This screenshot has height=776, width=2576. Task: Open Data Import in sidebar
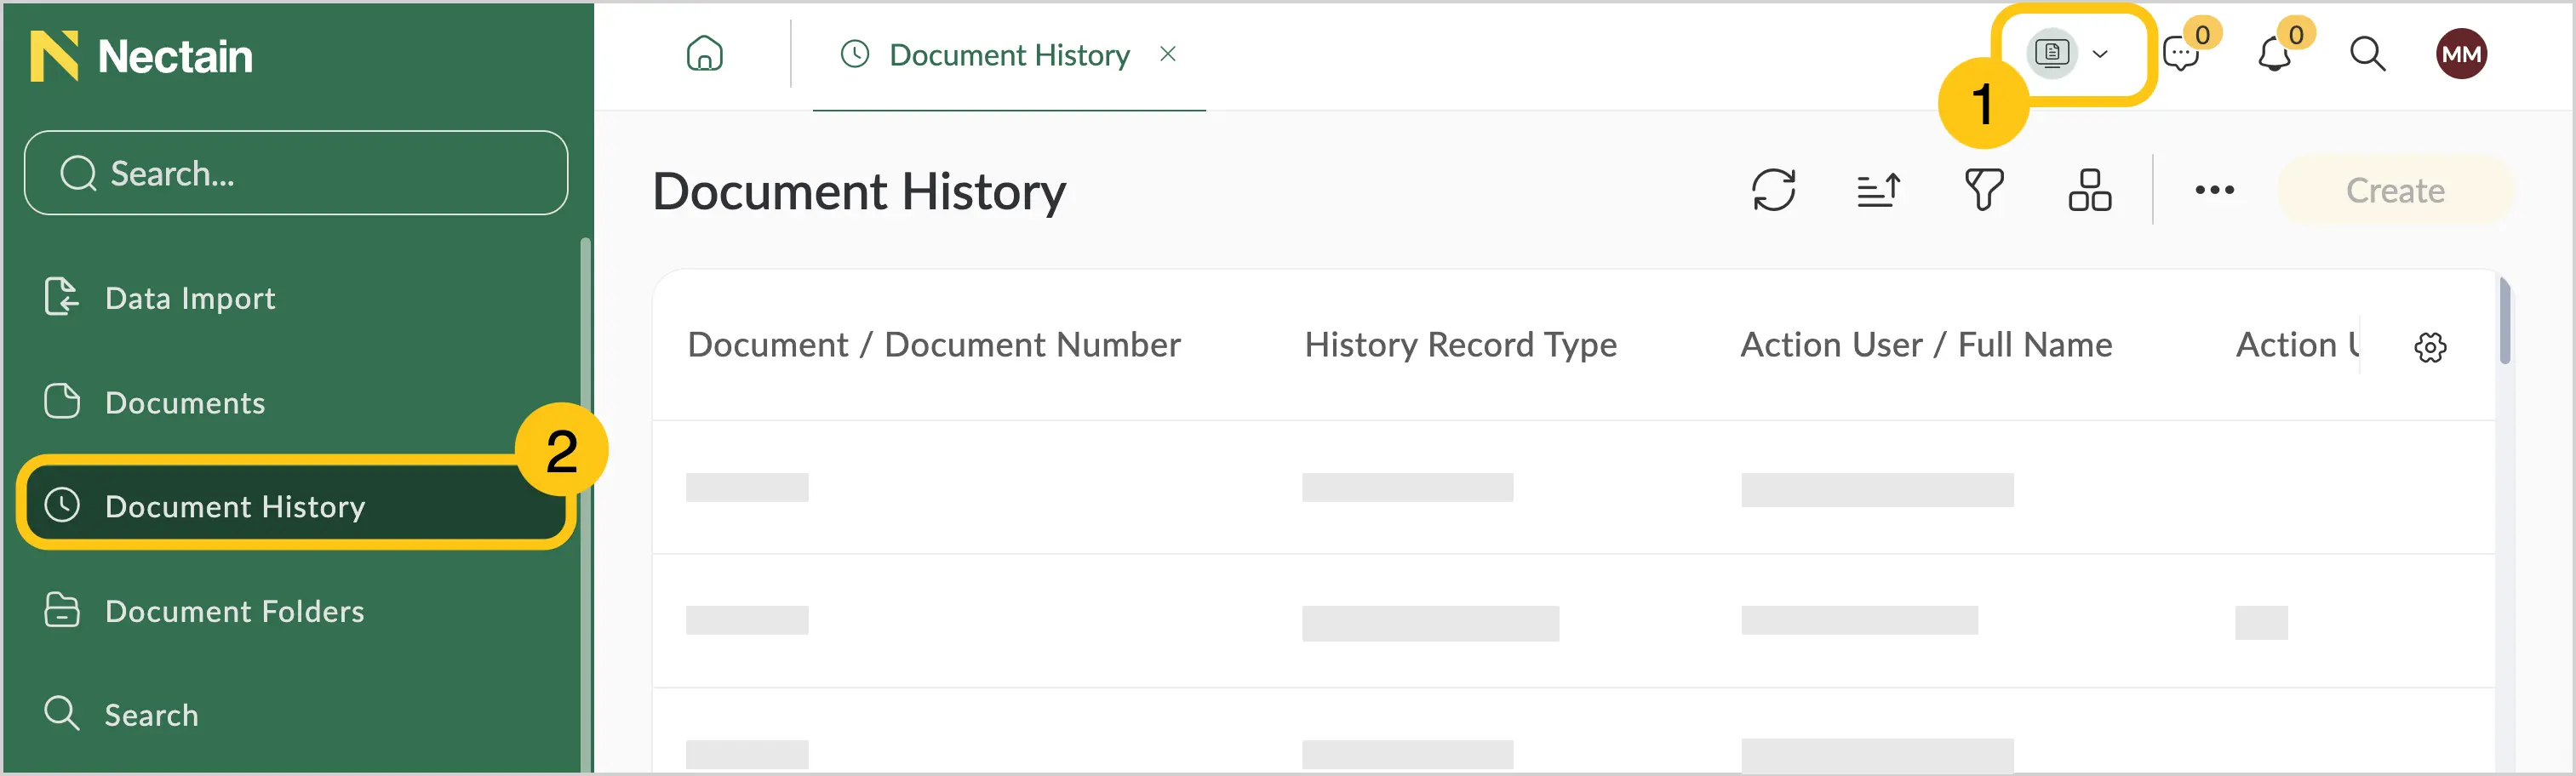296,298
